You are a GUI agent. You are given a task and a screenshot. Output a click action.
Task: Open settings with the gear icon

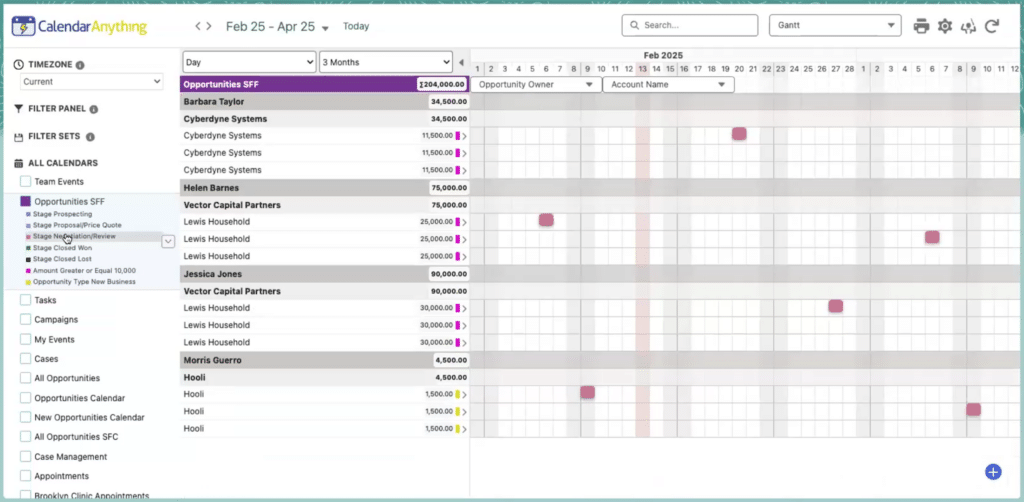click(945, 26)
